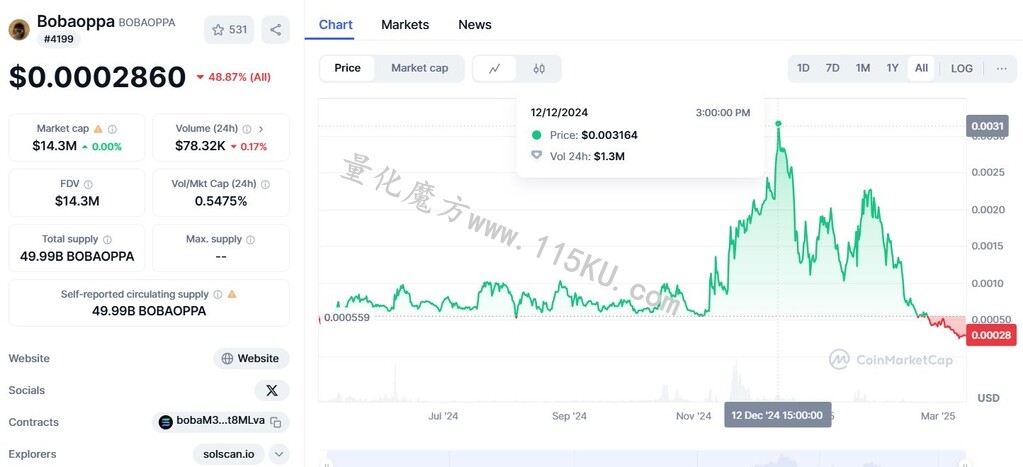The width and height of the screenshot is (1023, 467).
Task: Open chart more options ellipsis
Action: (1001, 68)
